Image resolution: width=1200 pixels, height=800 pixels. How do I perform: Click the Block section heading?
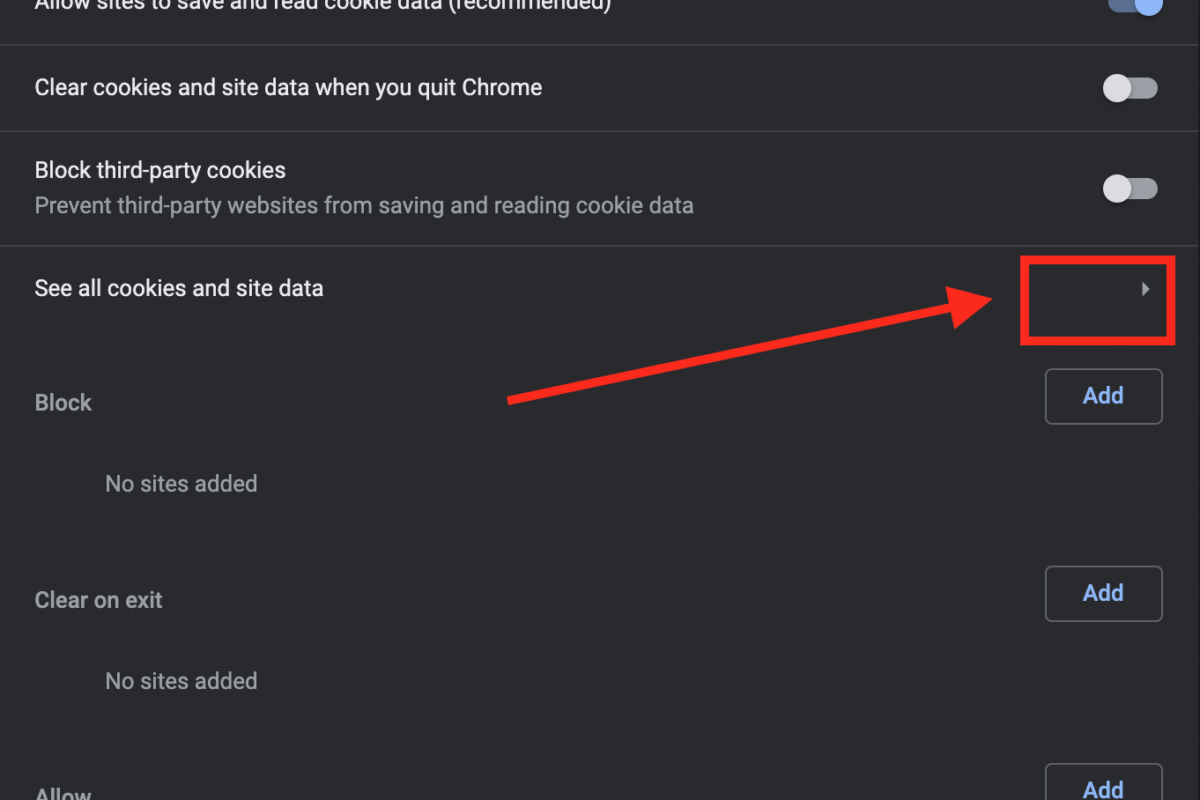[63, 403]
